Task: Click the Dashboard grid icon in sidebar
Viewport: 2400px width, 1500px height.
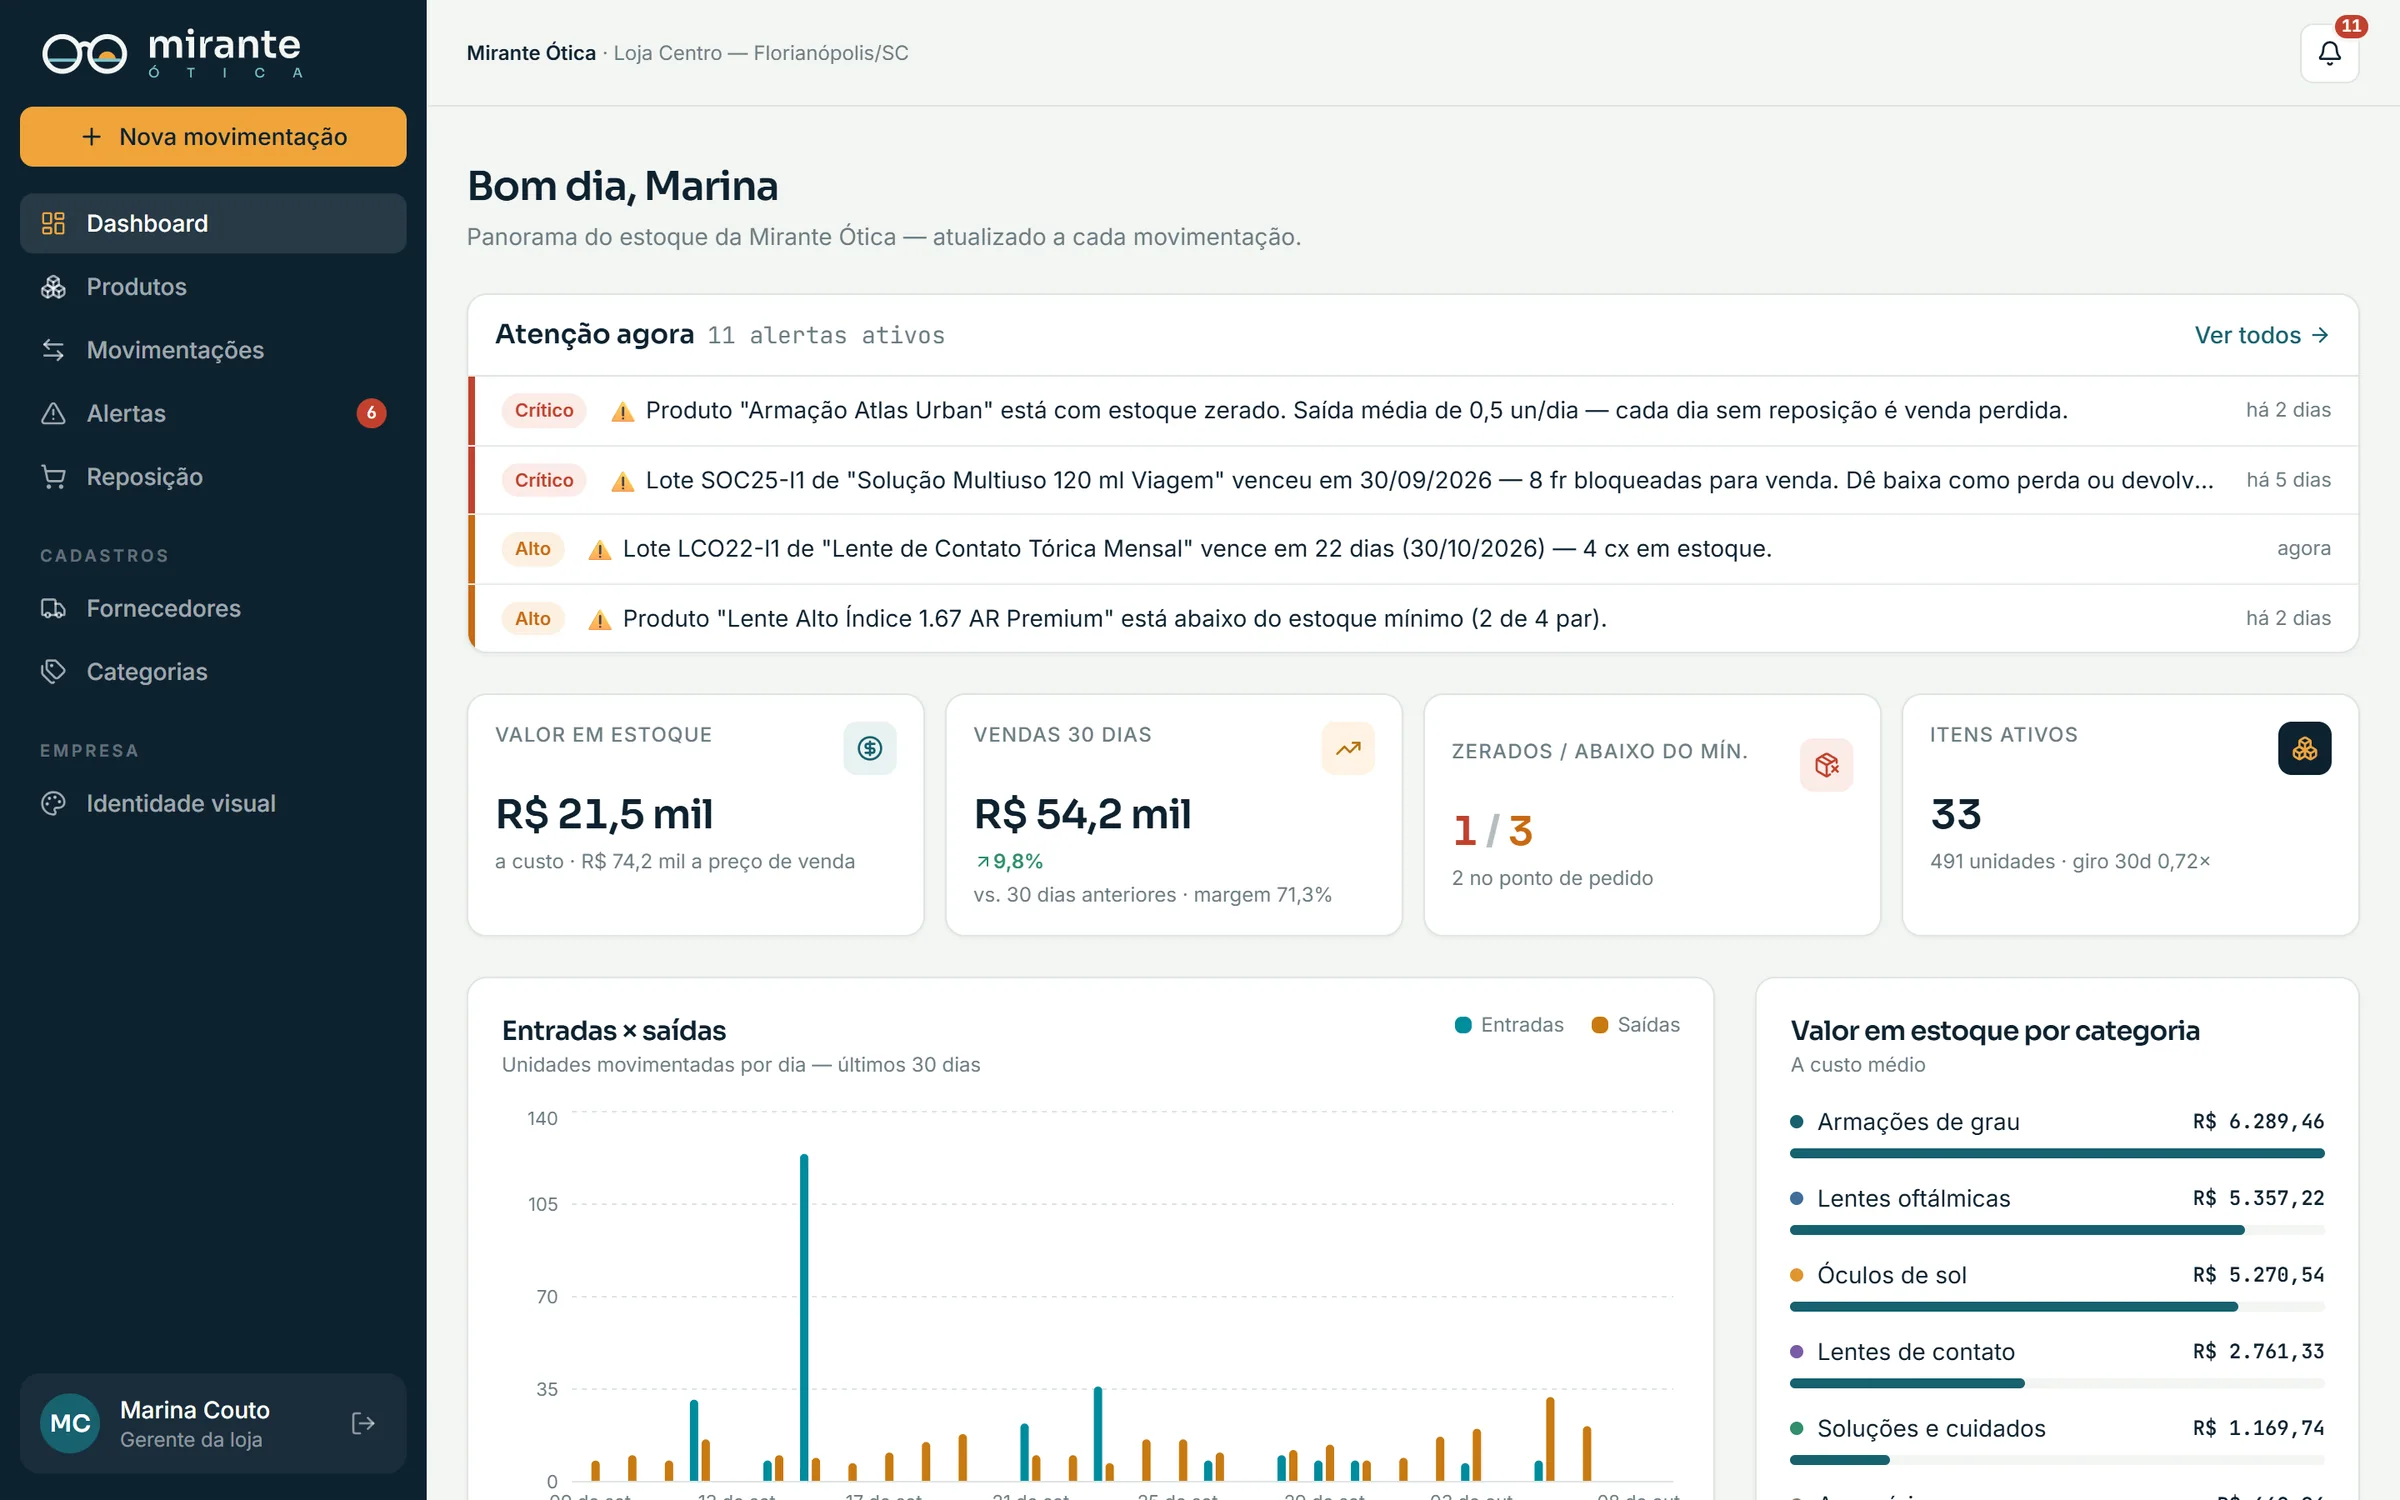Action: [x=53, y=223]
